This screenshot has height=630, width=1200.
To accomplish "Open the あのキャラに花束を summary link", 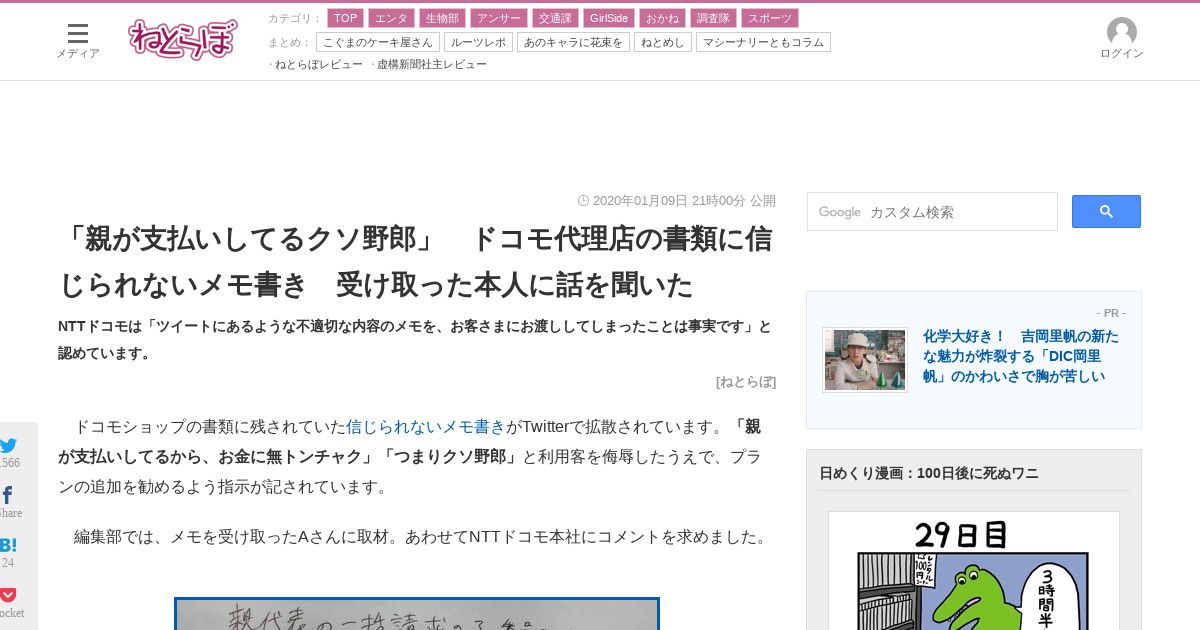I will point(573,42).
